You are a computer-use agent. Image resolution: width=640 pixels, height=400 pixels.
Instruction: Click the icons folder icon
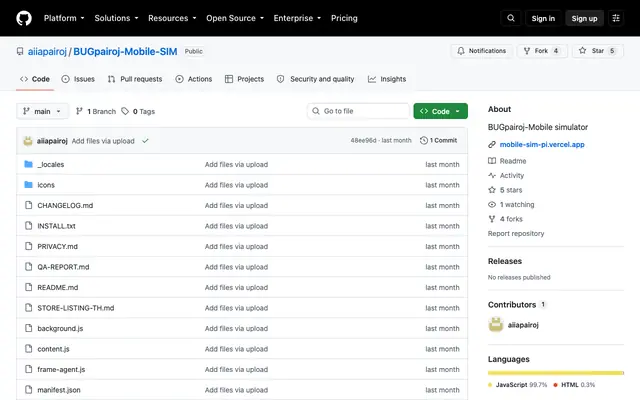28,184
